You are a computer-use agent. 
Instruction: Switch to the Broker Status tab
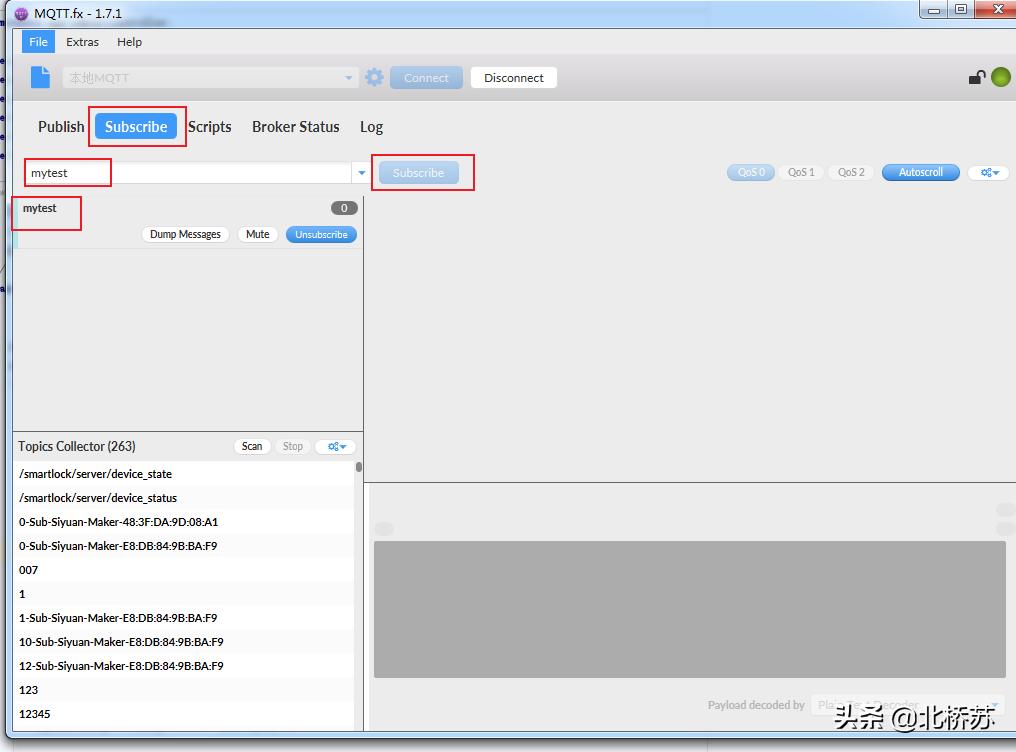tap(295, 127)
